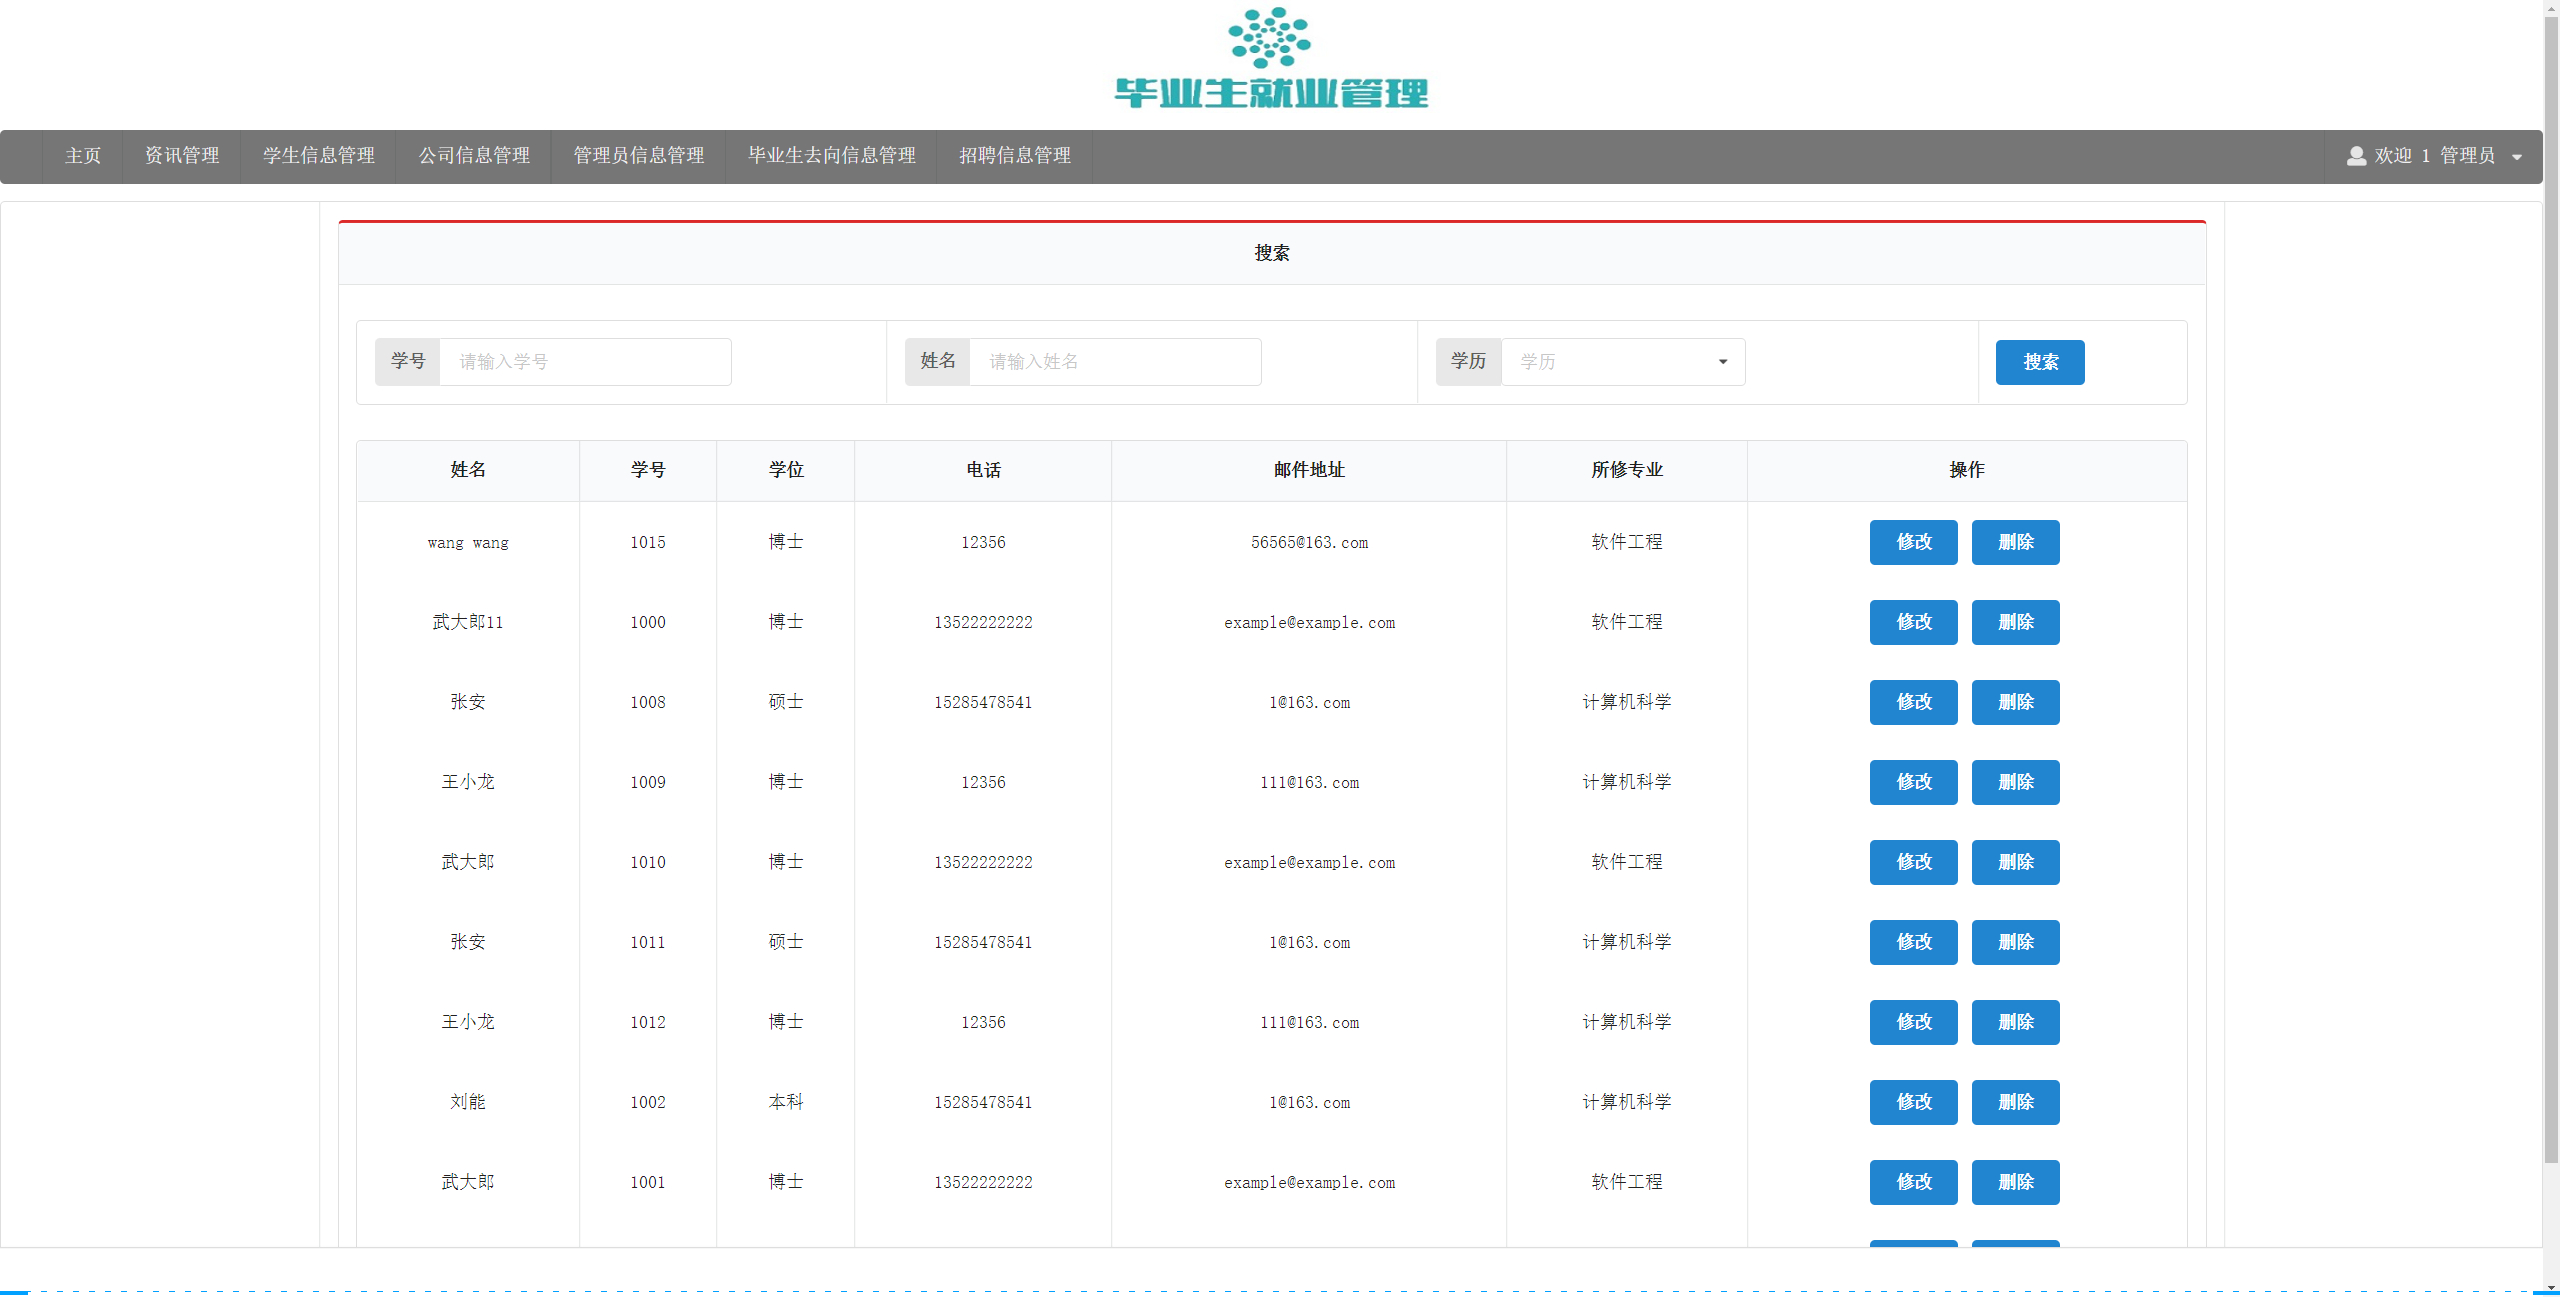Screen dimensions: 2560x1297
Task: Click 删除 for student 1015
Action: coord(2016,542)
